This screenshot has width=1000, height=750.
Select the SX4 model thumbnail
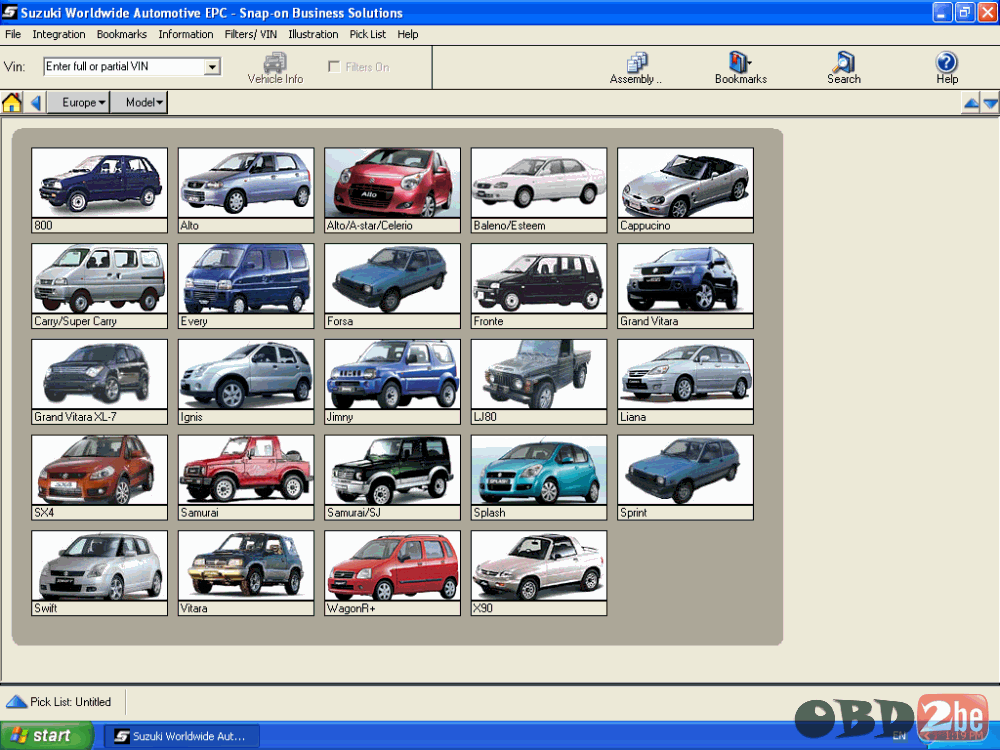(99, 477)
